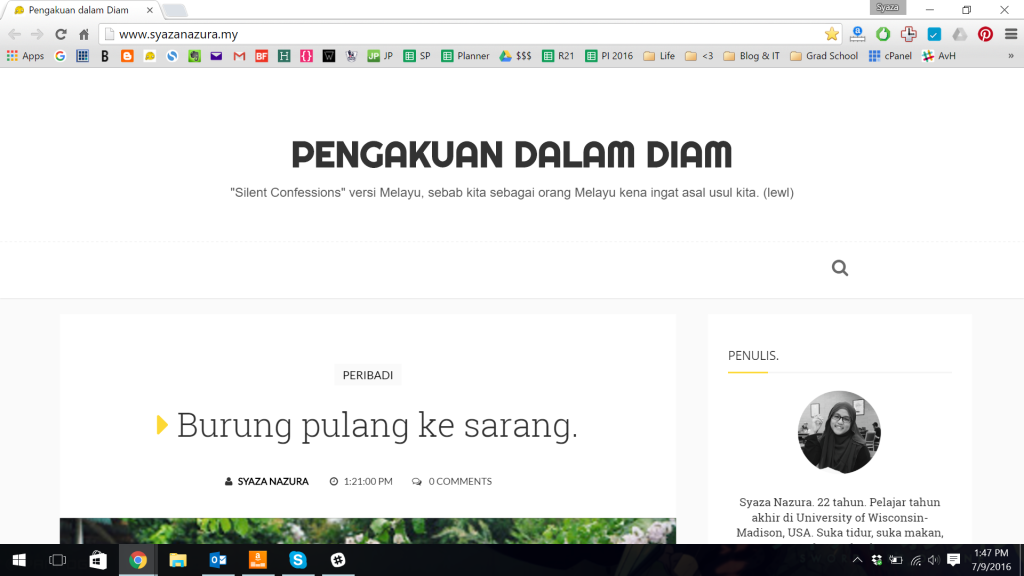Open the Blogger bookmark icon
Screen dimensions: 1024x576
127,56
